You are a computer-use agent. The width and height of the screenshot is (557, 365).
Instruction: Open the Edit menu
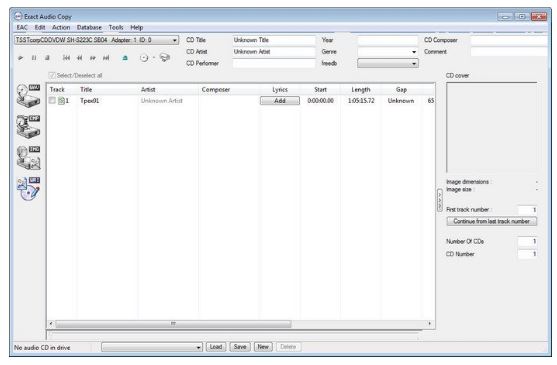coord(40,27)
